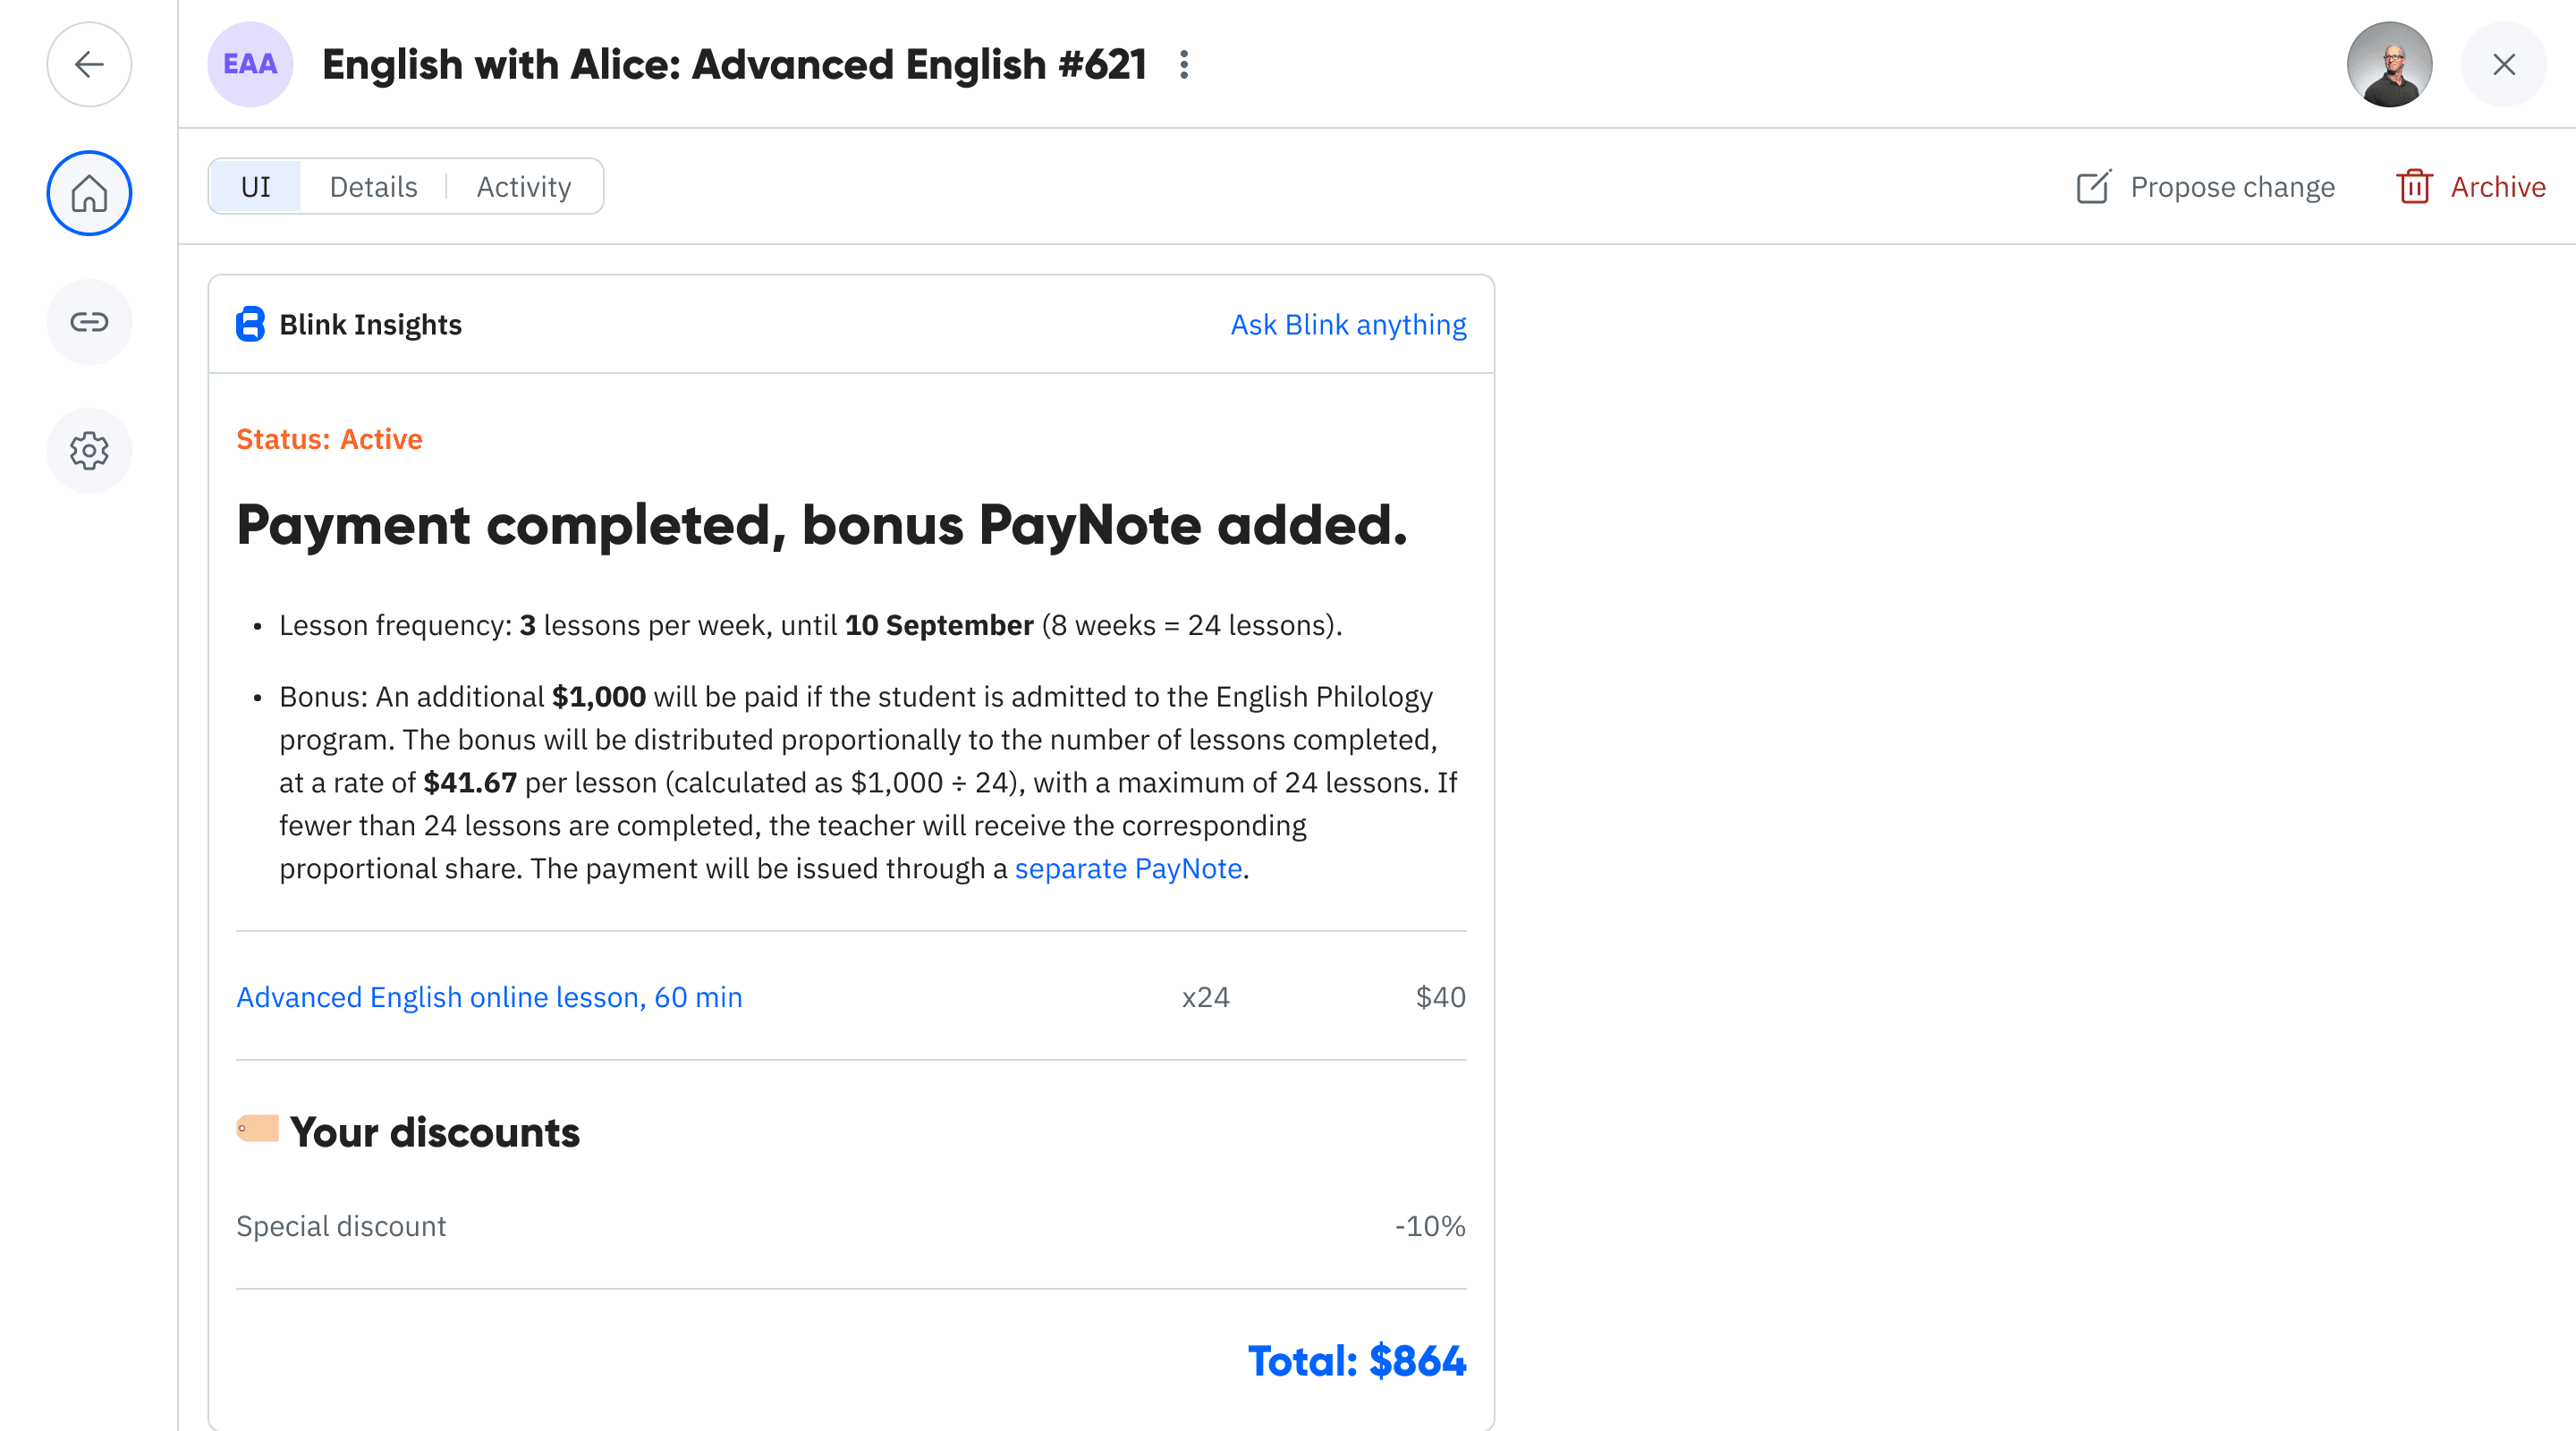Close the panel with X icon

coord(2503,65)
